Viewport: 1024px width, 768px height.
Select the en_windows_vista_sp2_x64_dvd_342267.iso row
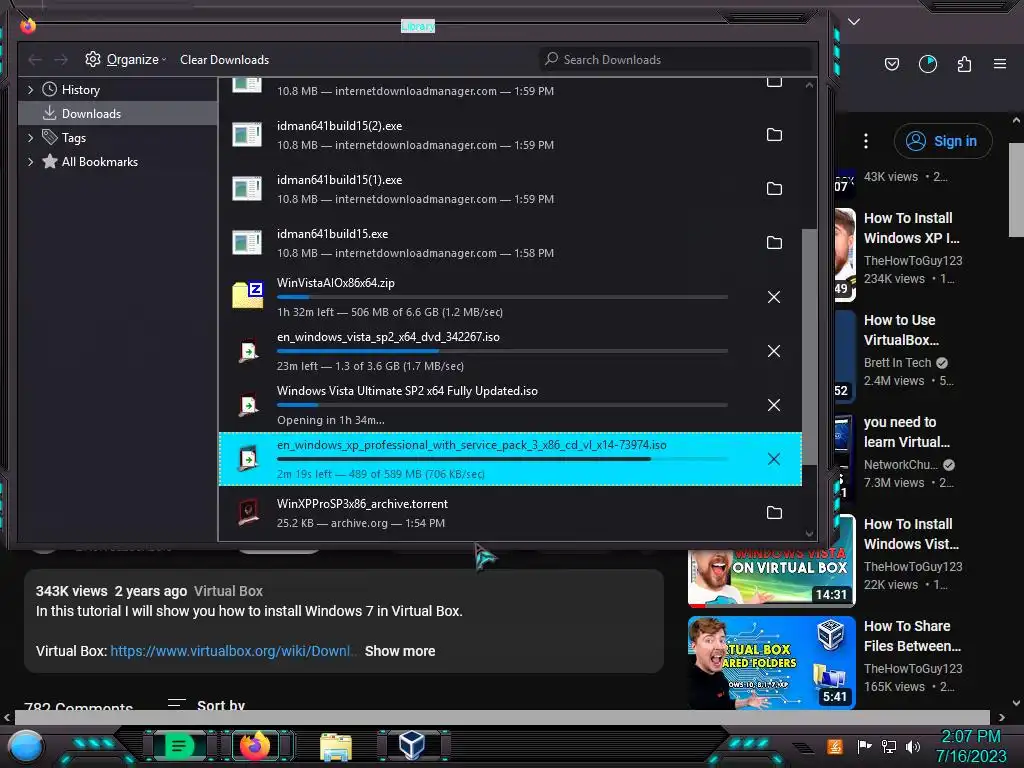(510, 351)
